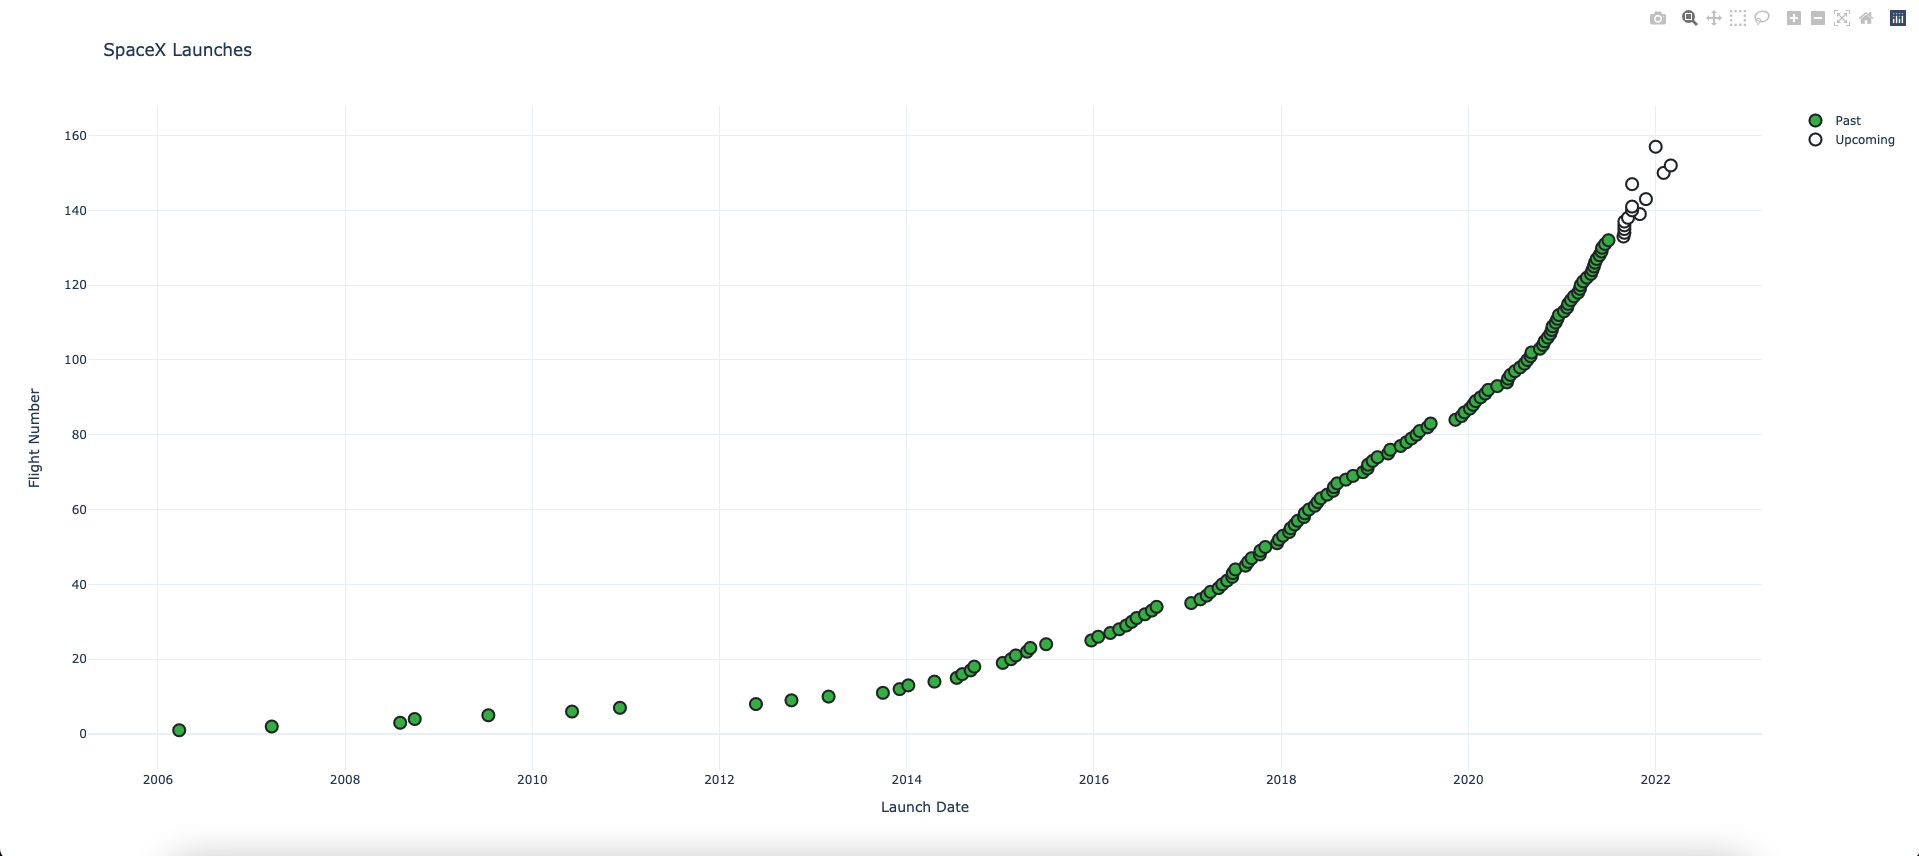Click the 2014 x-axis tick label
The height and width of the screenshot is (856, 1919).
(907, 780)
